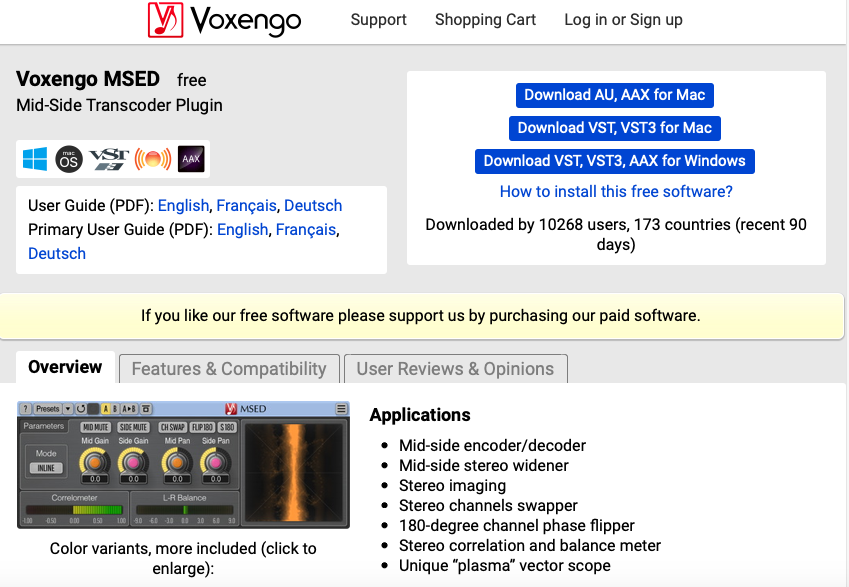Click the VST3 format icon
Screen dimensions: 849x587
coord(108,158)
